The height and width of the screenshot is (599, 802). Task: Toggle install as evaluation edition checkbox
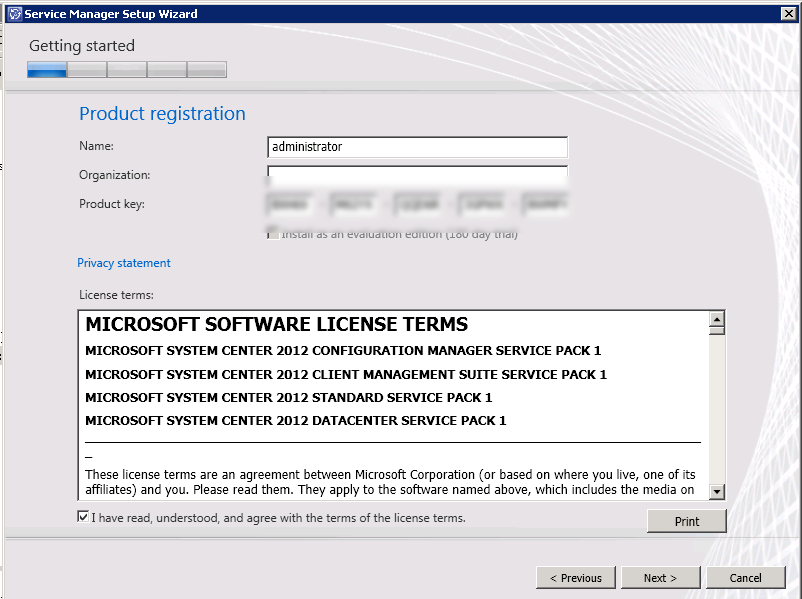[273, 234]
